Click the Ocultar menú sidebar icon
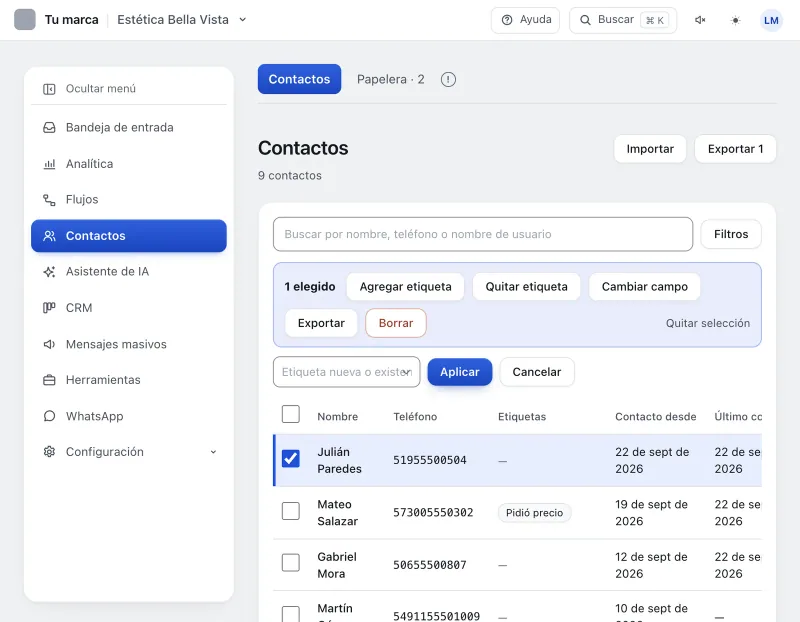This screenshot has width=800, height=622. [49, 89]
